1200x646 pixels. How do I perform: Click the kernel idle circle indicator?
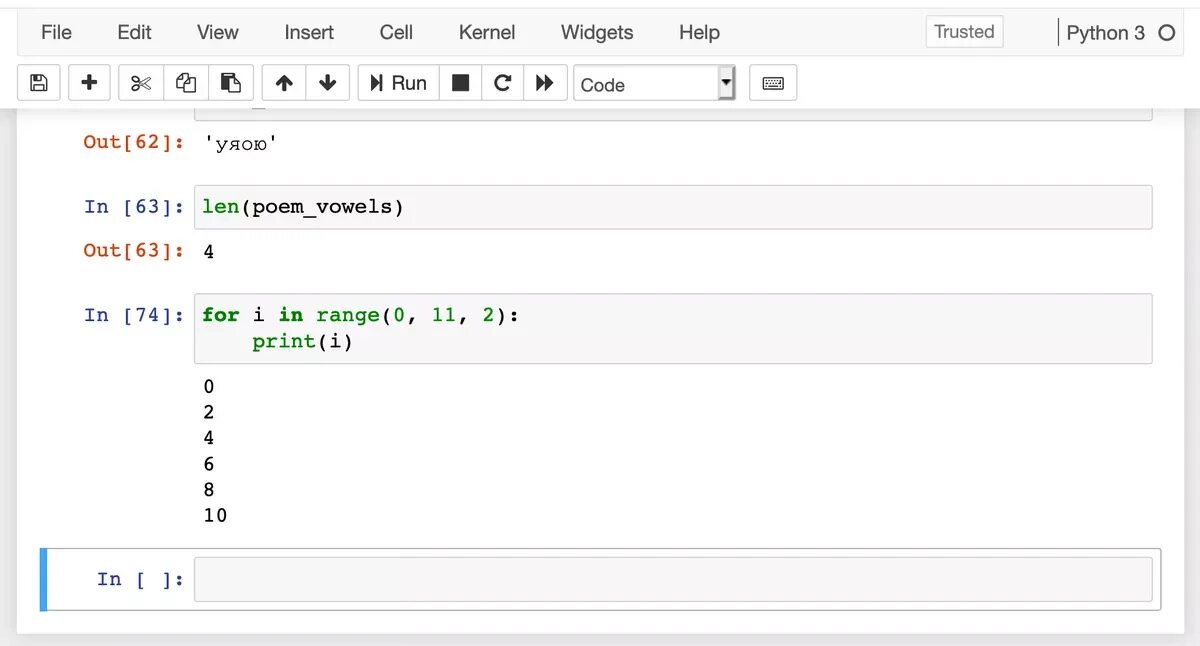[1166, 33]
